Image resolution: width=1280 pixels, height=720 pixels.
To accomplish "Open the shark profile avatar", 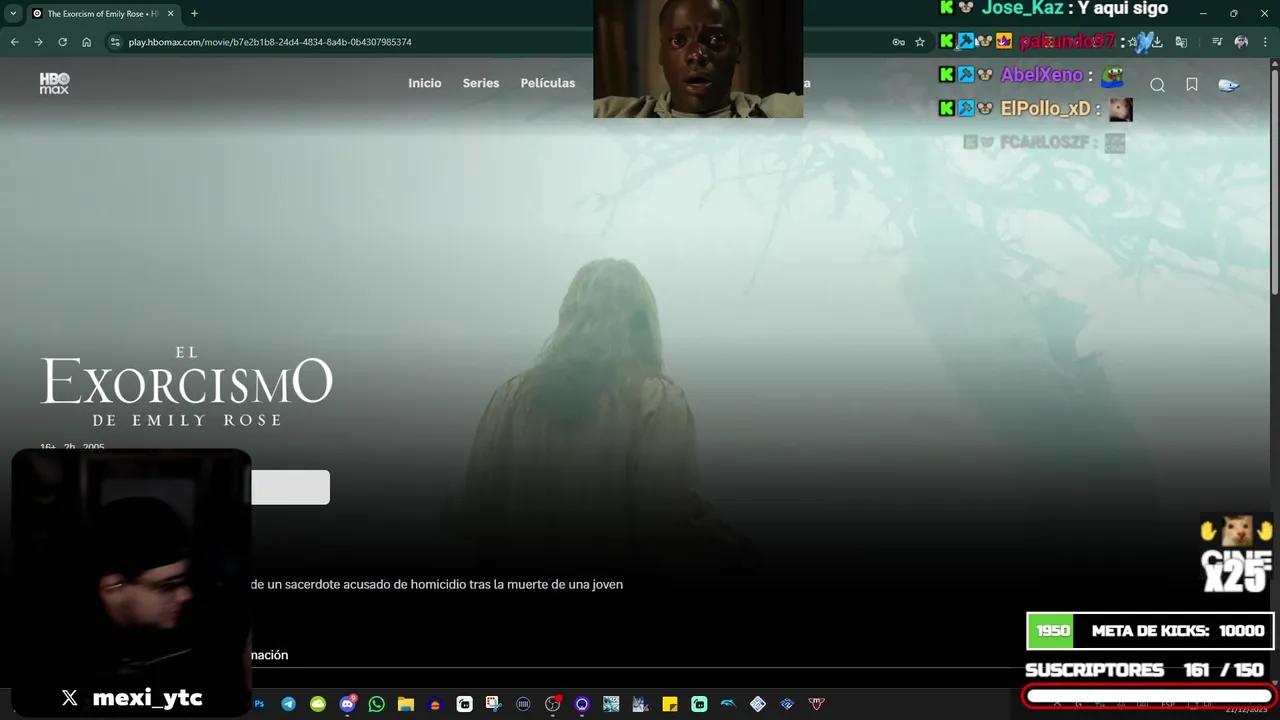I will [1228, 85].
